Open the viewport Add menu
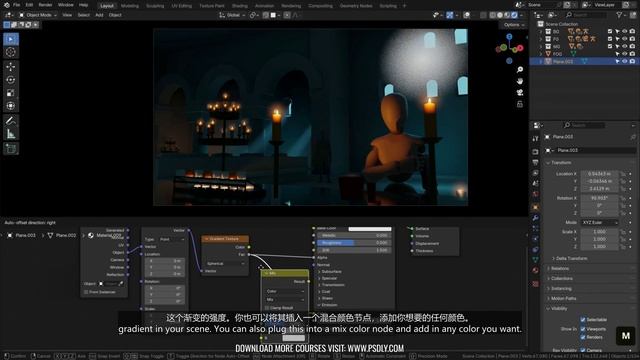Screen dimensions: 640x360 point(99,15)
